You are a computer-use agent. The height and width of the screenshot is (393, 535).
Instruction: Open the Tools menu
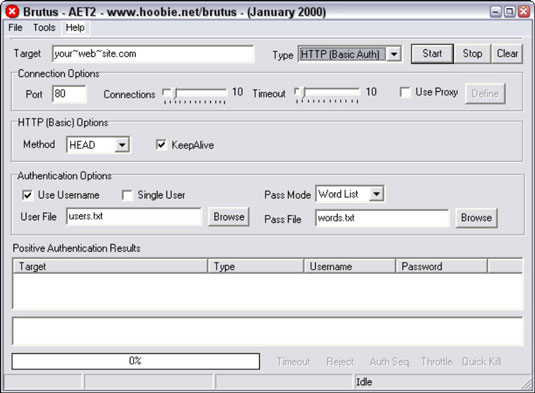coord(44,28)
